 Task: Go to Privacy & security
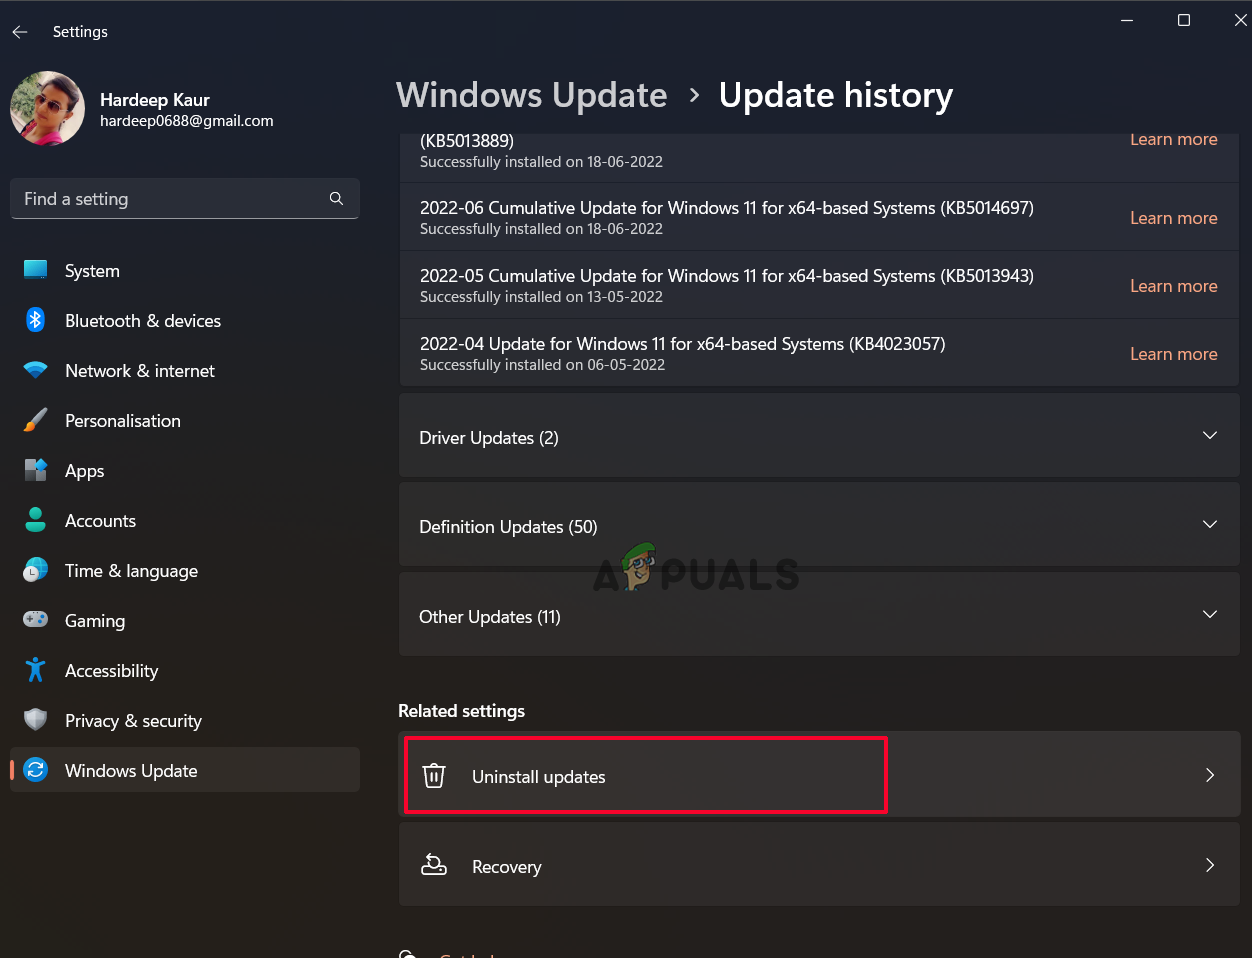pyautogui.click(x=185, y=720)
